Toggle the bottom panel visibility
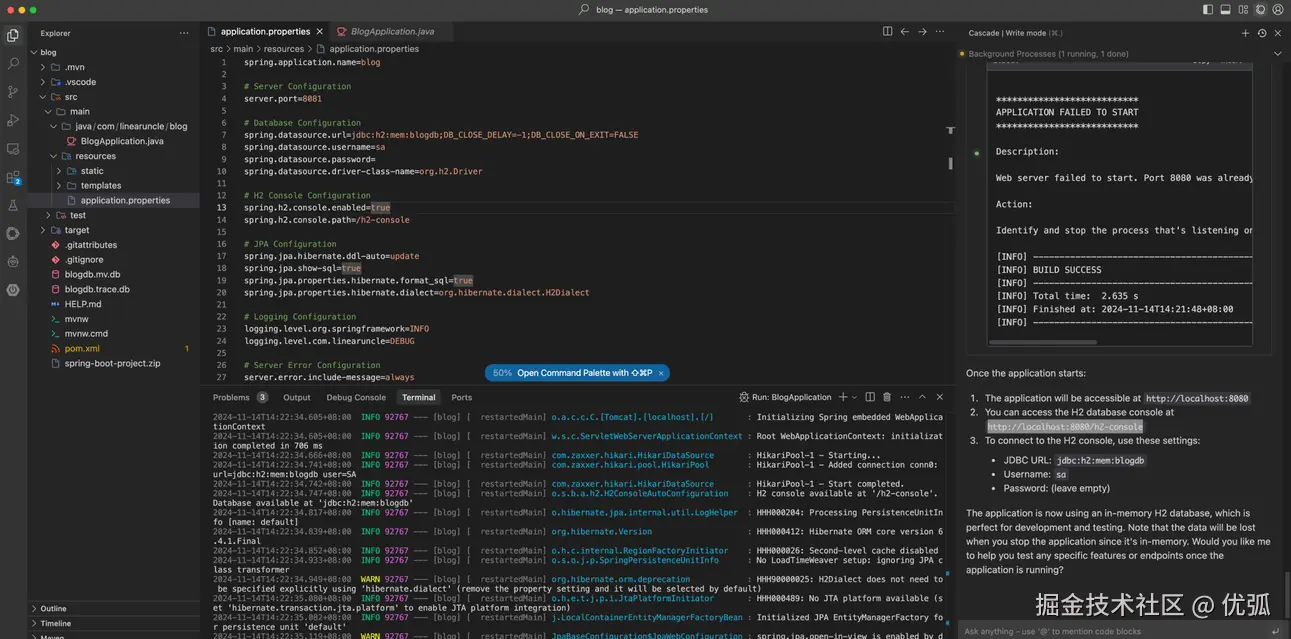The width and height of the screenshot is (1291, 639). [1226, 10]
